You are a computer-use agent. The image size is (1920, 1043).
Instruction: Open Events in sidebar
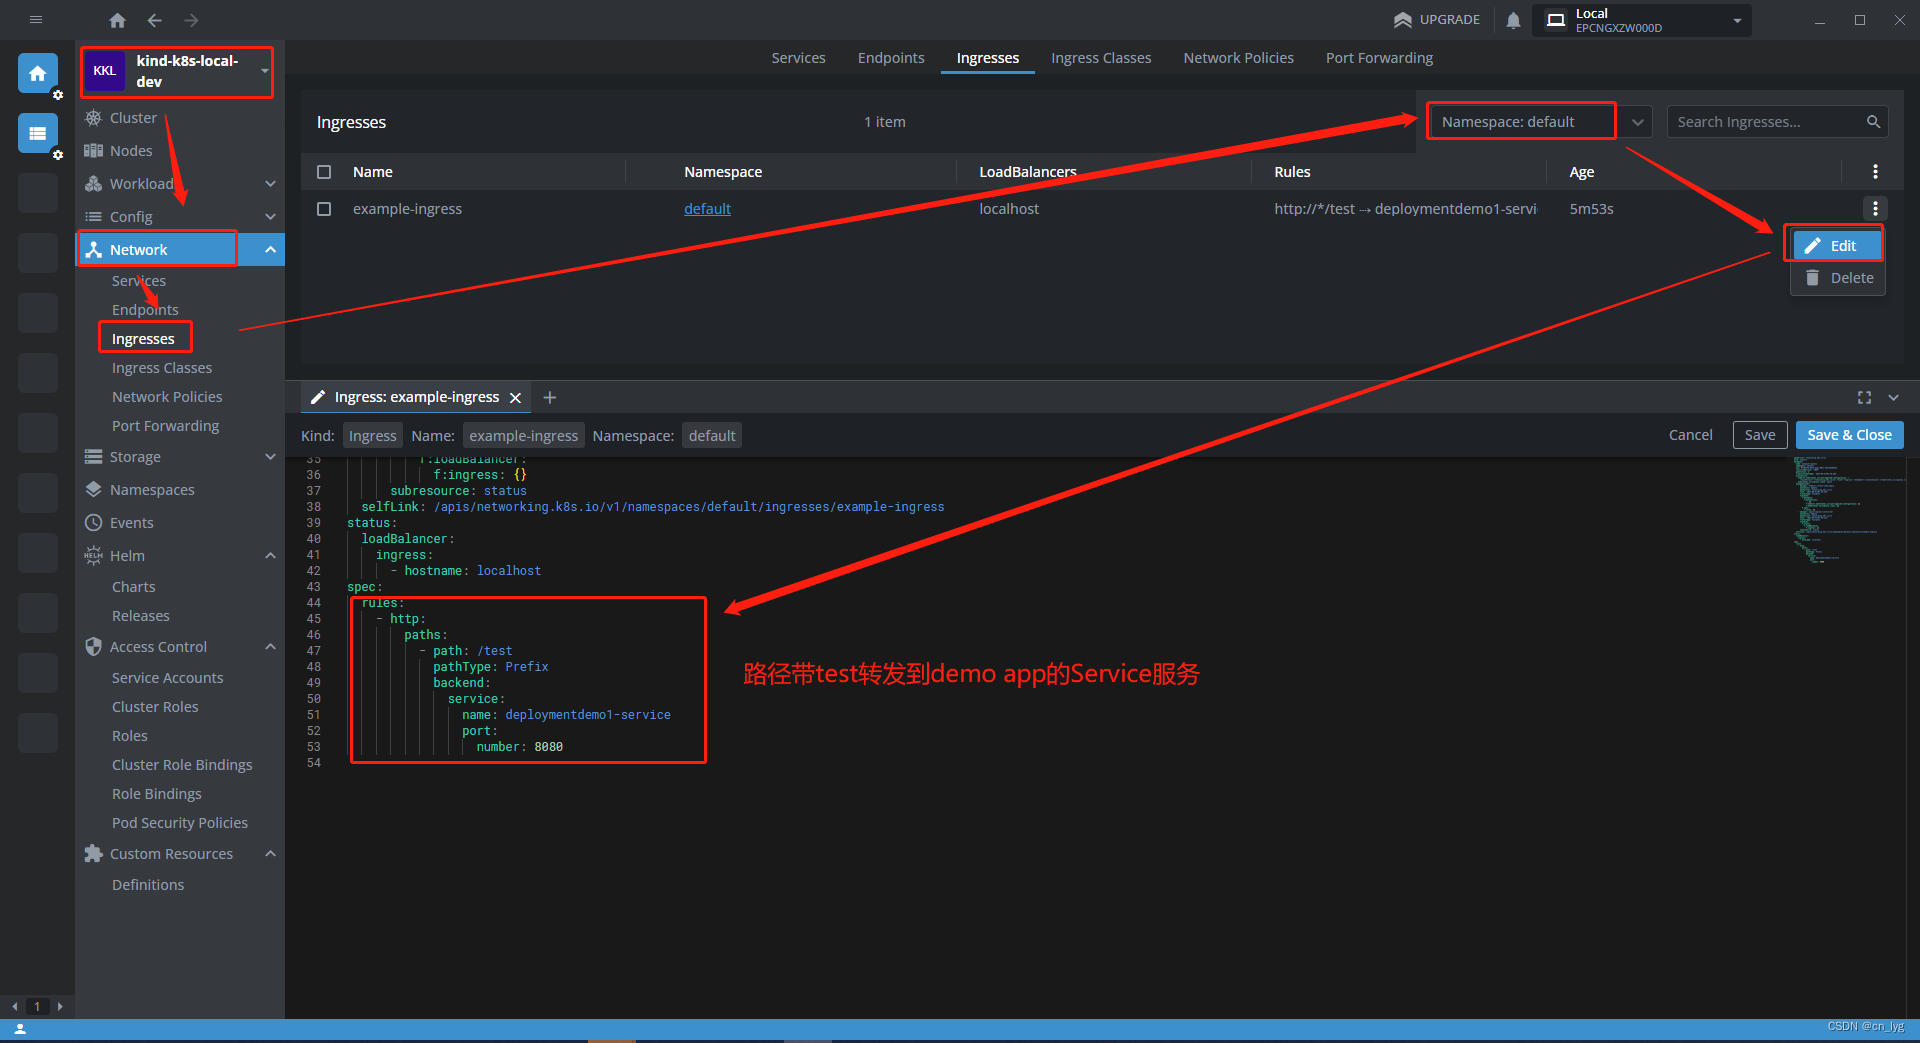point(131,523)
